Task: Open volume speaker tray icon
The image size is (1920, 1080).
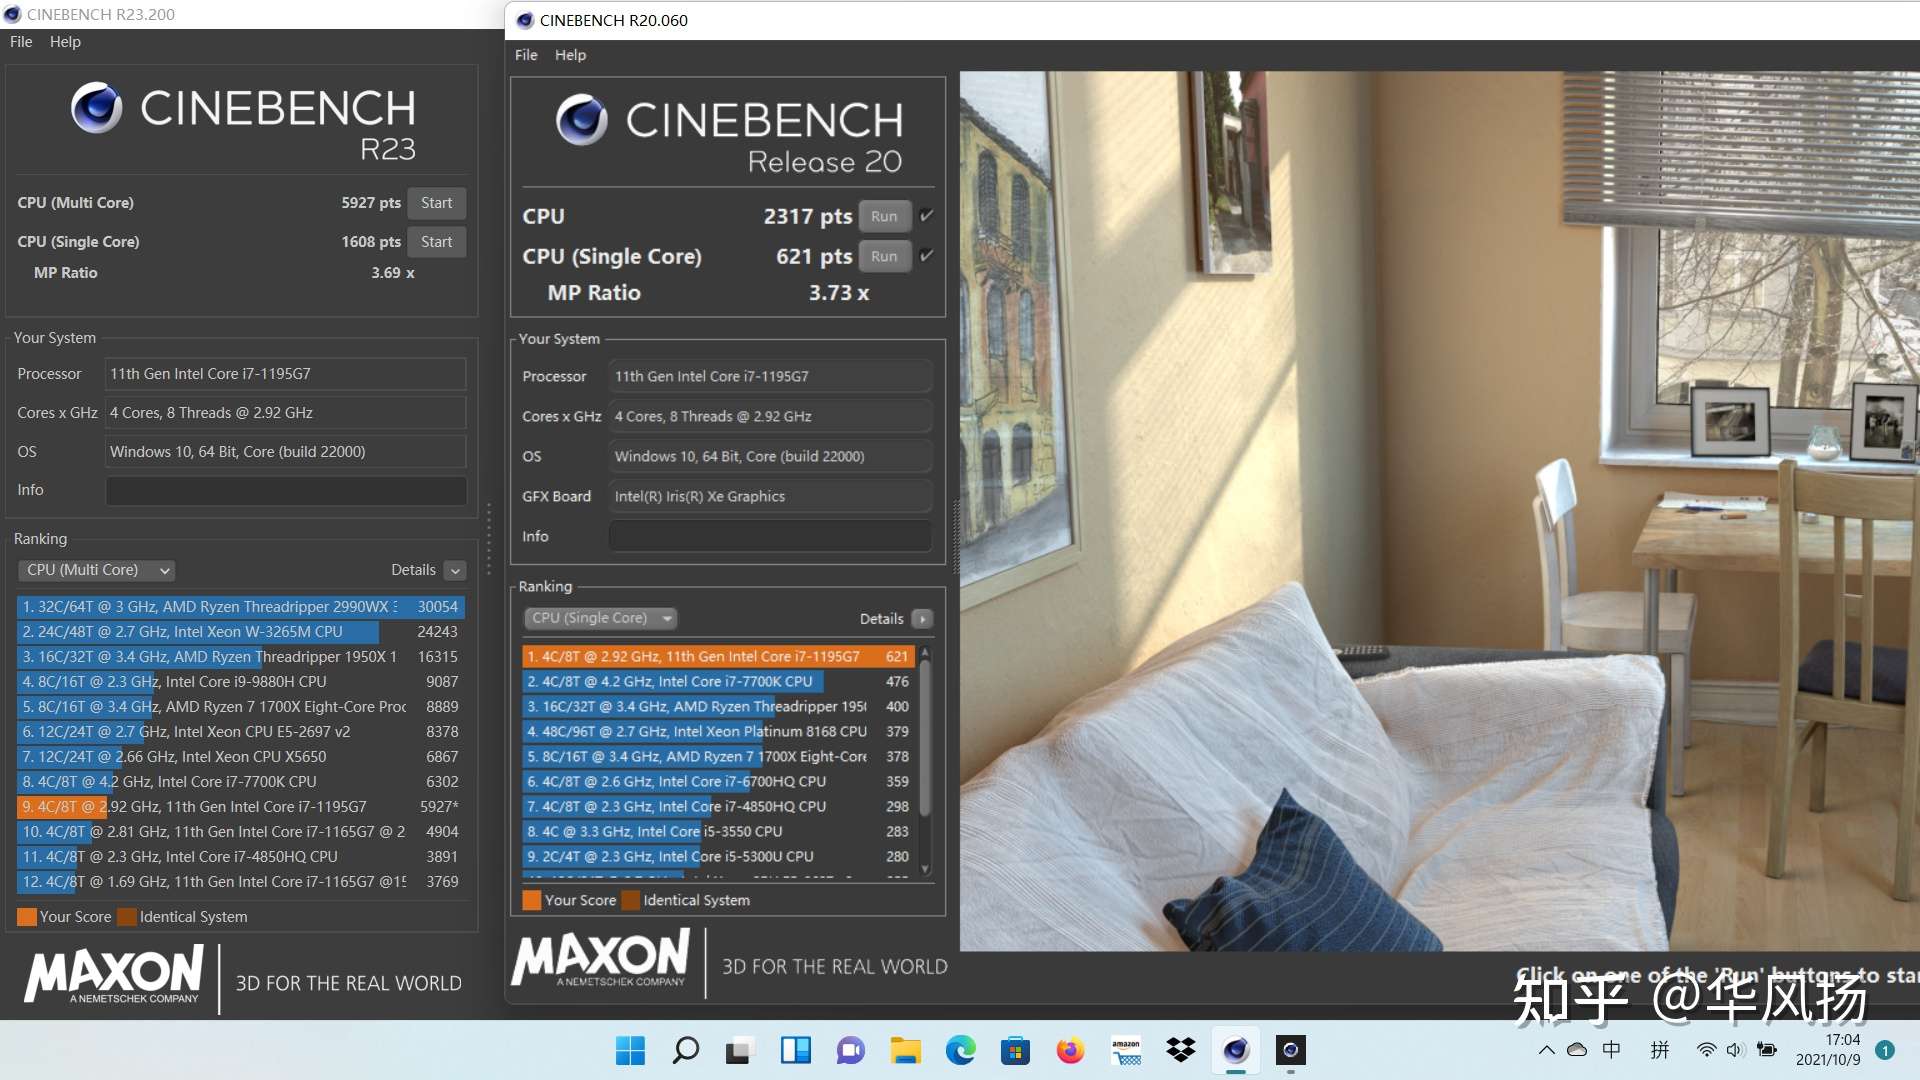Action: click(1735, 1050)
